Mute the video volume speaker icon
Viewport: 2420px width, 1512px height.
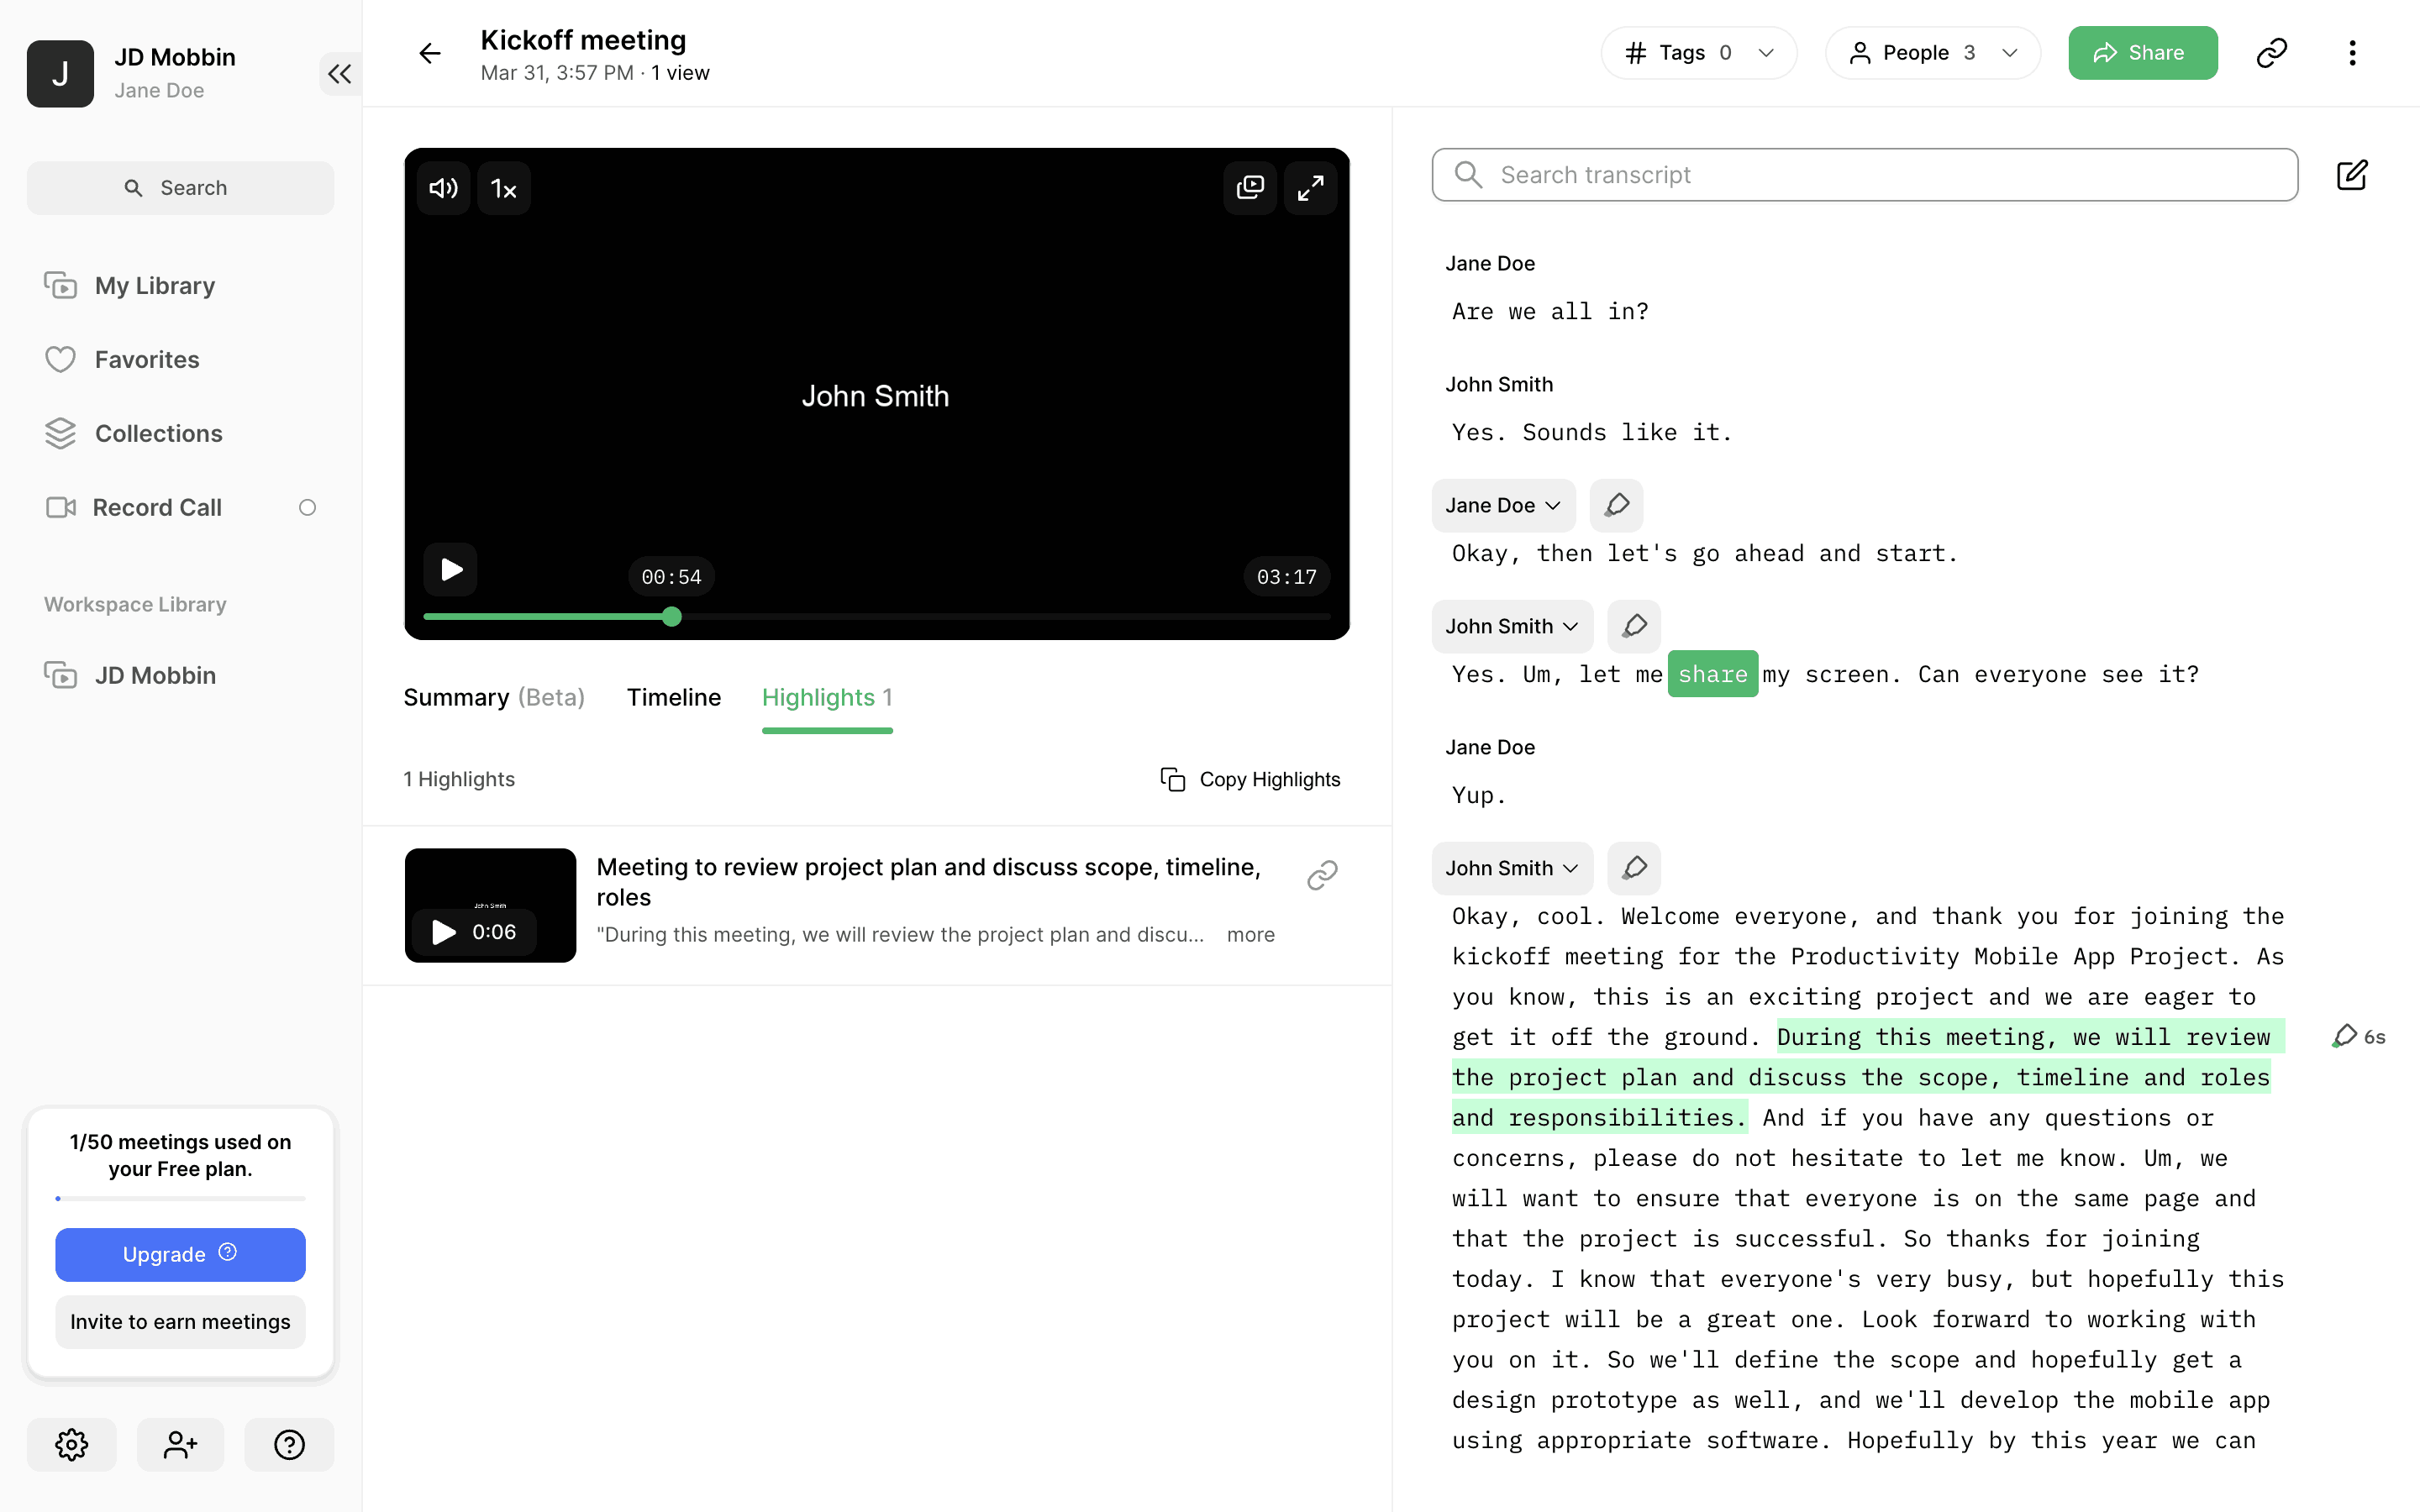click(443, 188)
